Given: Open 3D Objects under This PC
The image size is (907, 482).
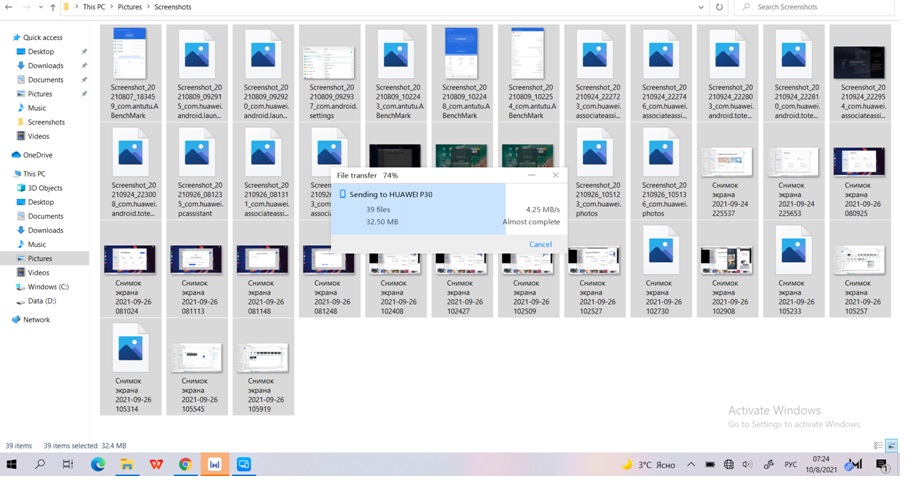Looking at the screenshot, I should click(45, 188).
